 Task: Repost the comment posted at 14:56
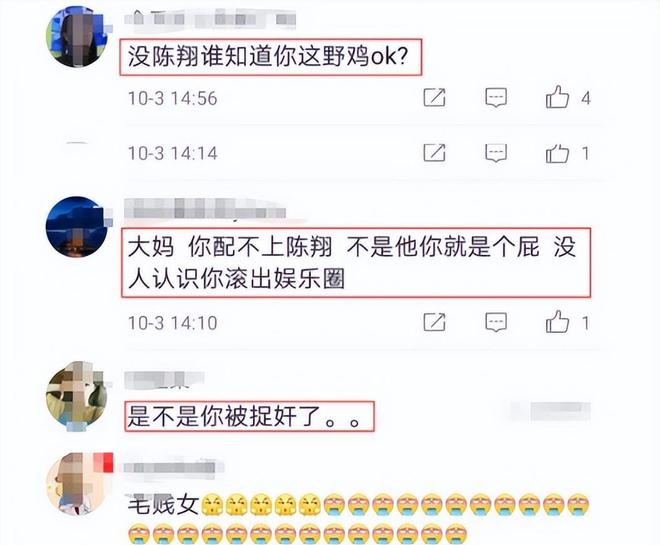(x=434, y=98)
